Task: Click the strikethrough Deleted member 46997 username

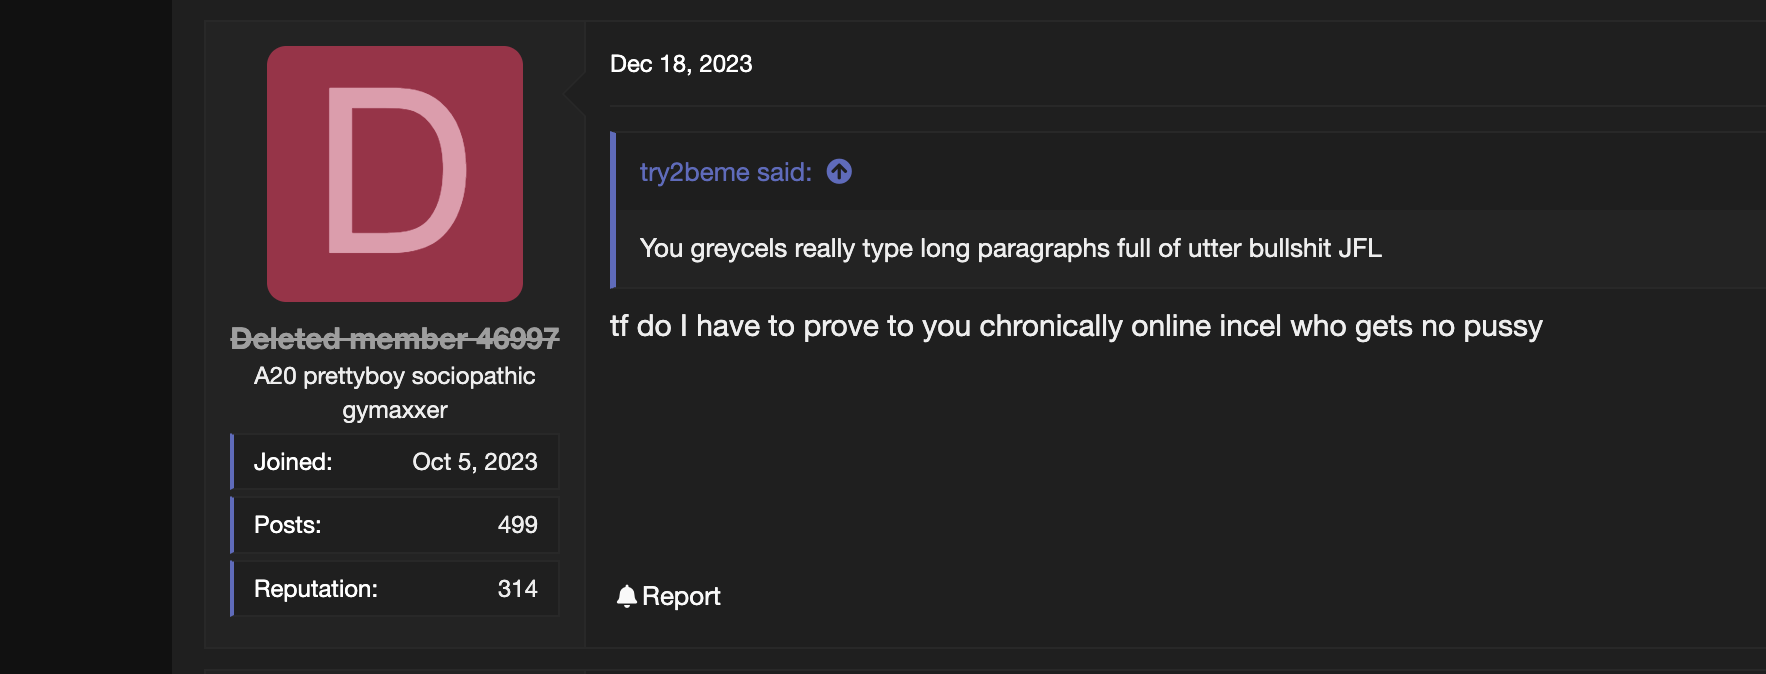Action: pos(395,338)
